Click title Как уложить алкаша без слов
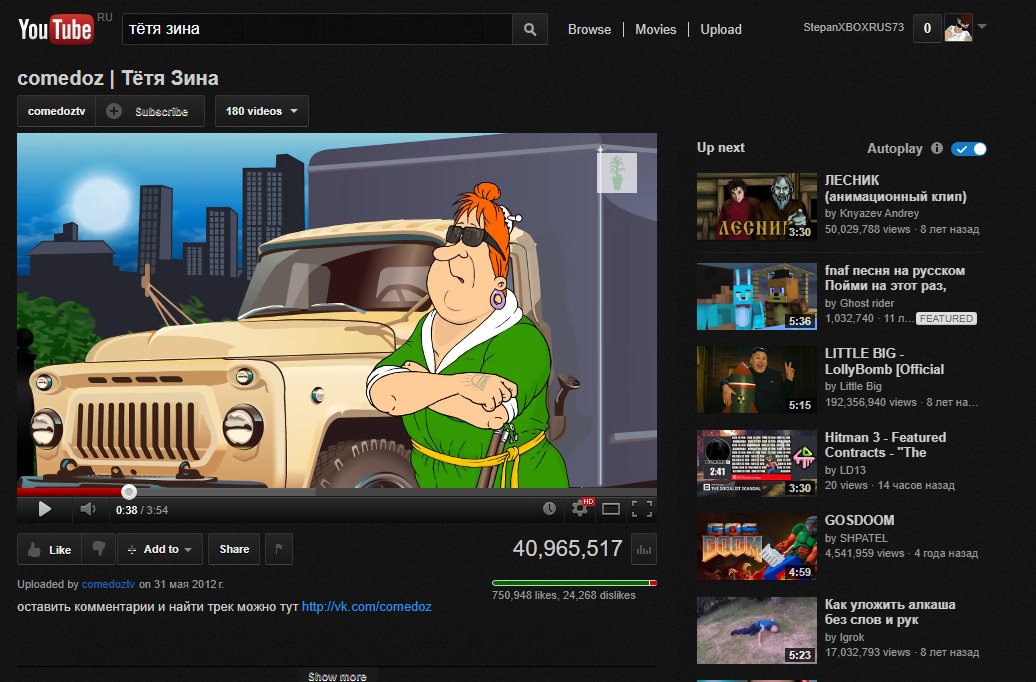This screenshot has height=682, width=1036. pos(890,612)
